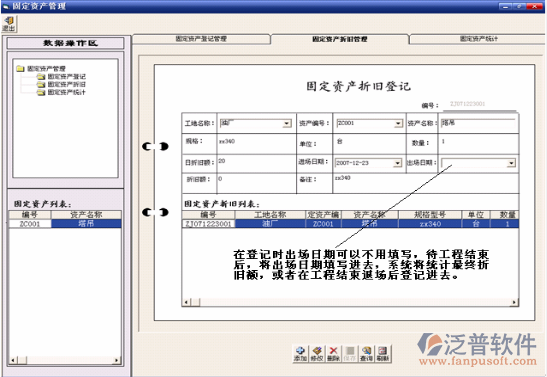This screenshot has height=377, width=547.
Task: Click the 资产名称 field showing 塔吊
Action: [478, 123]
